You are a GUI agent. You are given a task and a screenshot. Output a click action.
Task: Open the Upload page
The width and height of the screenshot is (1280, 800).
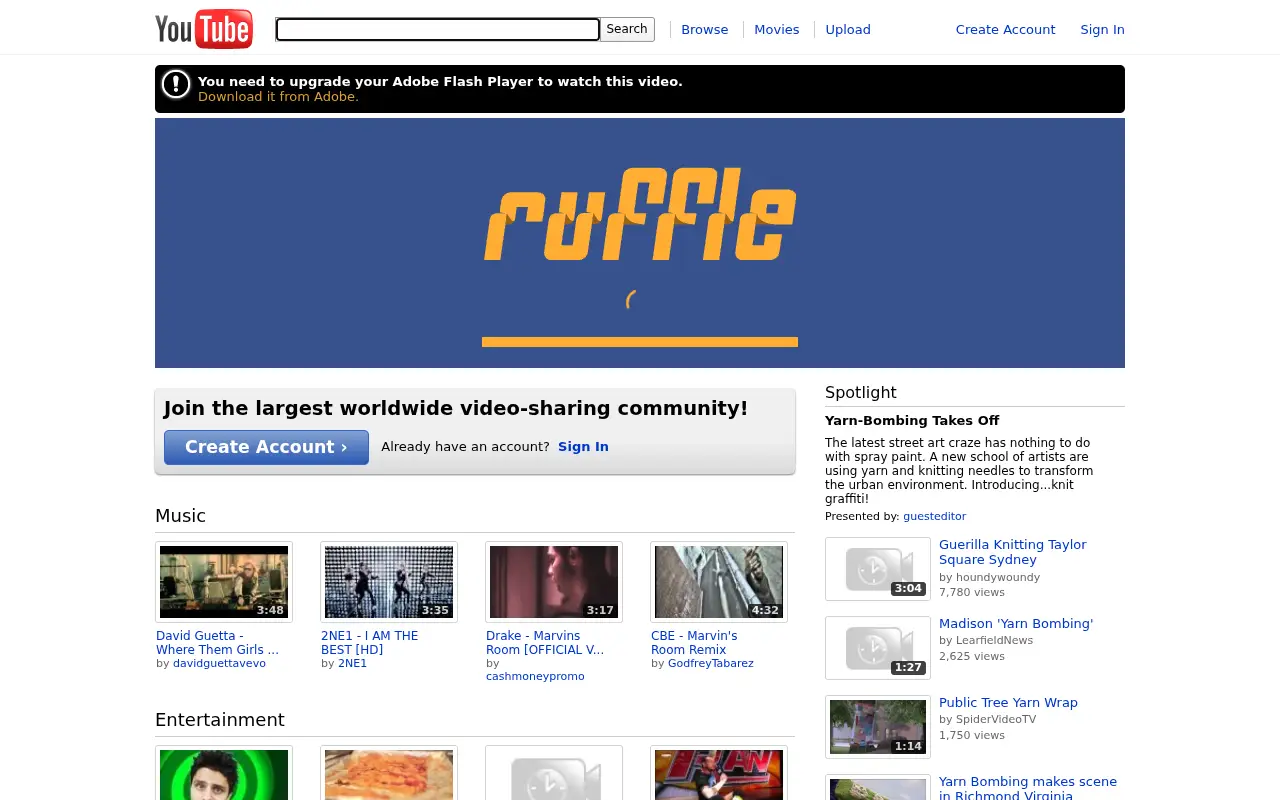coord(848,29)
